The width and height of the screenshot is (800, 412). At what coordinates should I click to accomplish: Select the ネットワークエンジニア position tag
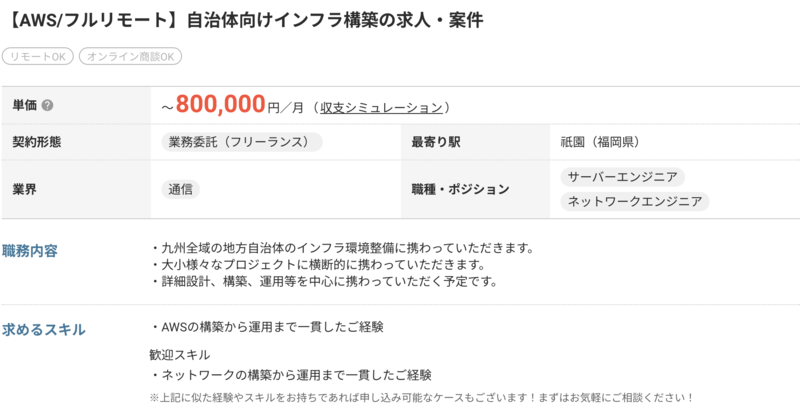point(634,201)
